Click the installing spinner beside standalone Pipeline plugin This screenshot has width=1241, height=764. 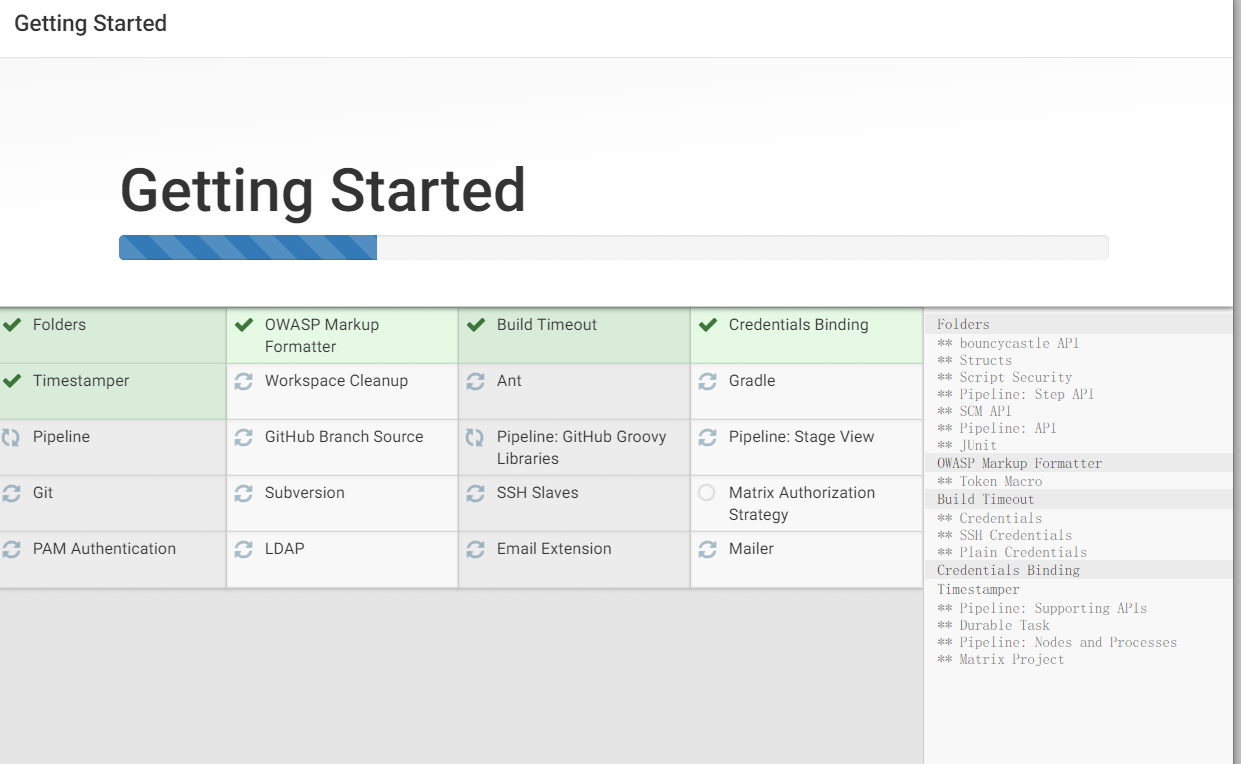click(x=12, y=437)
